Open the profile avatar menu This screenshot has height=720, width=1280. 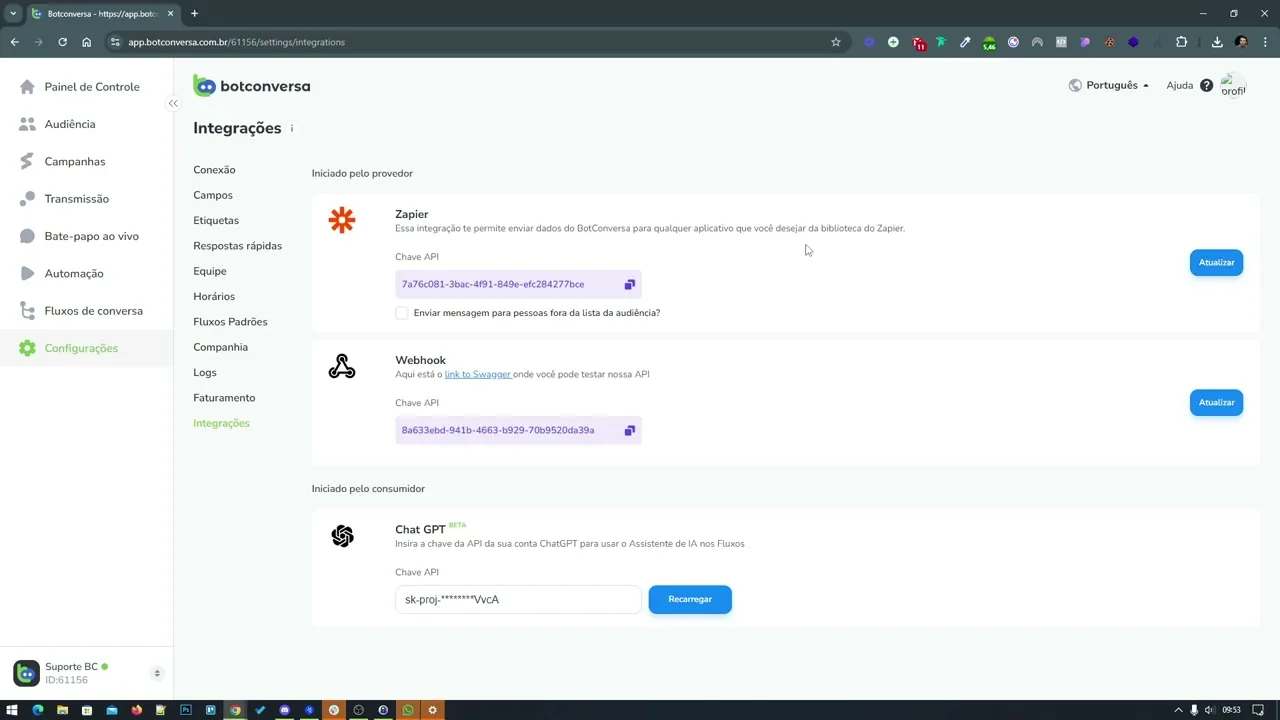click(x=1233, y=86)
